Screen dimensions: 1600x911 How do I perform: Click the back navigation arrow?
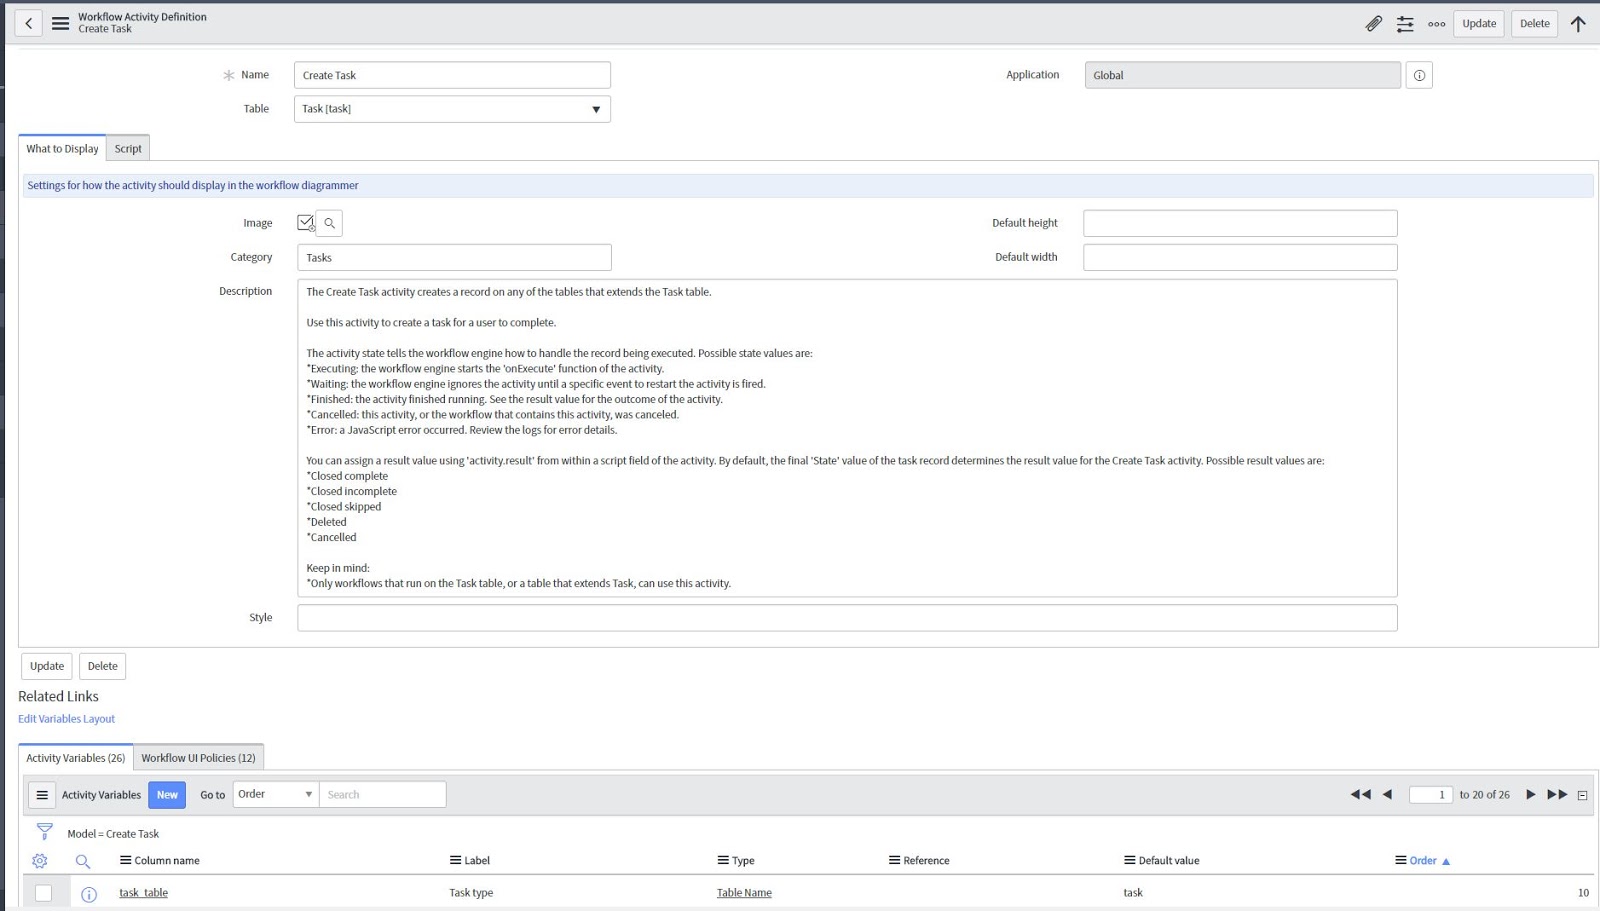[27, 22]
